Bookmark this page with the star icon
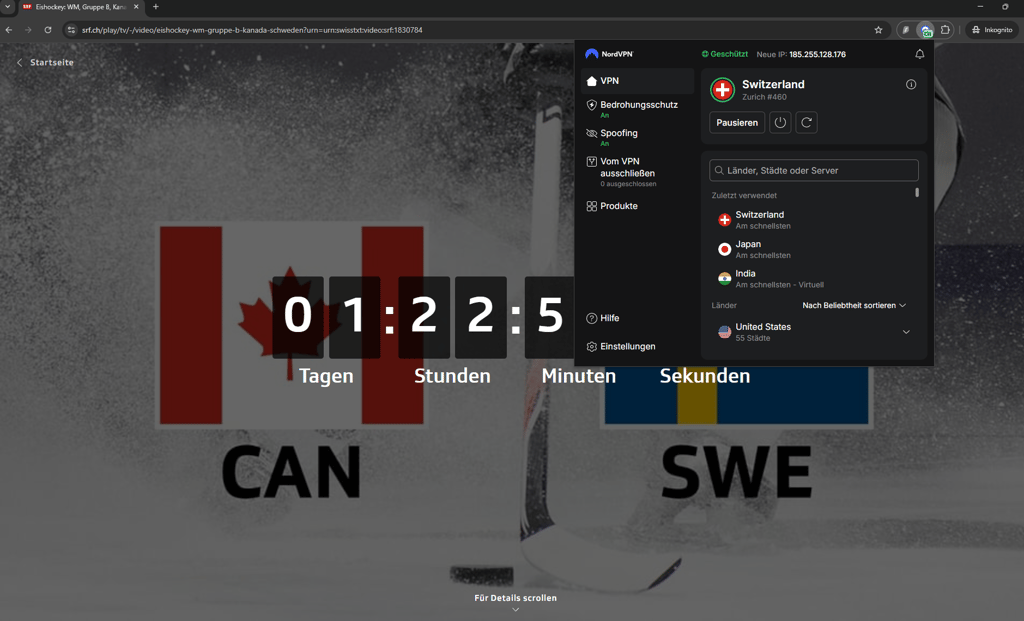This screenshot has height=621, width=1024. (x=878, y=30)
